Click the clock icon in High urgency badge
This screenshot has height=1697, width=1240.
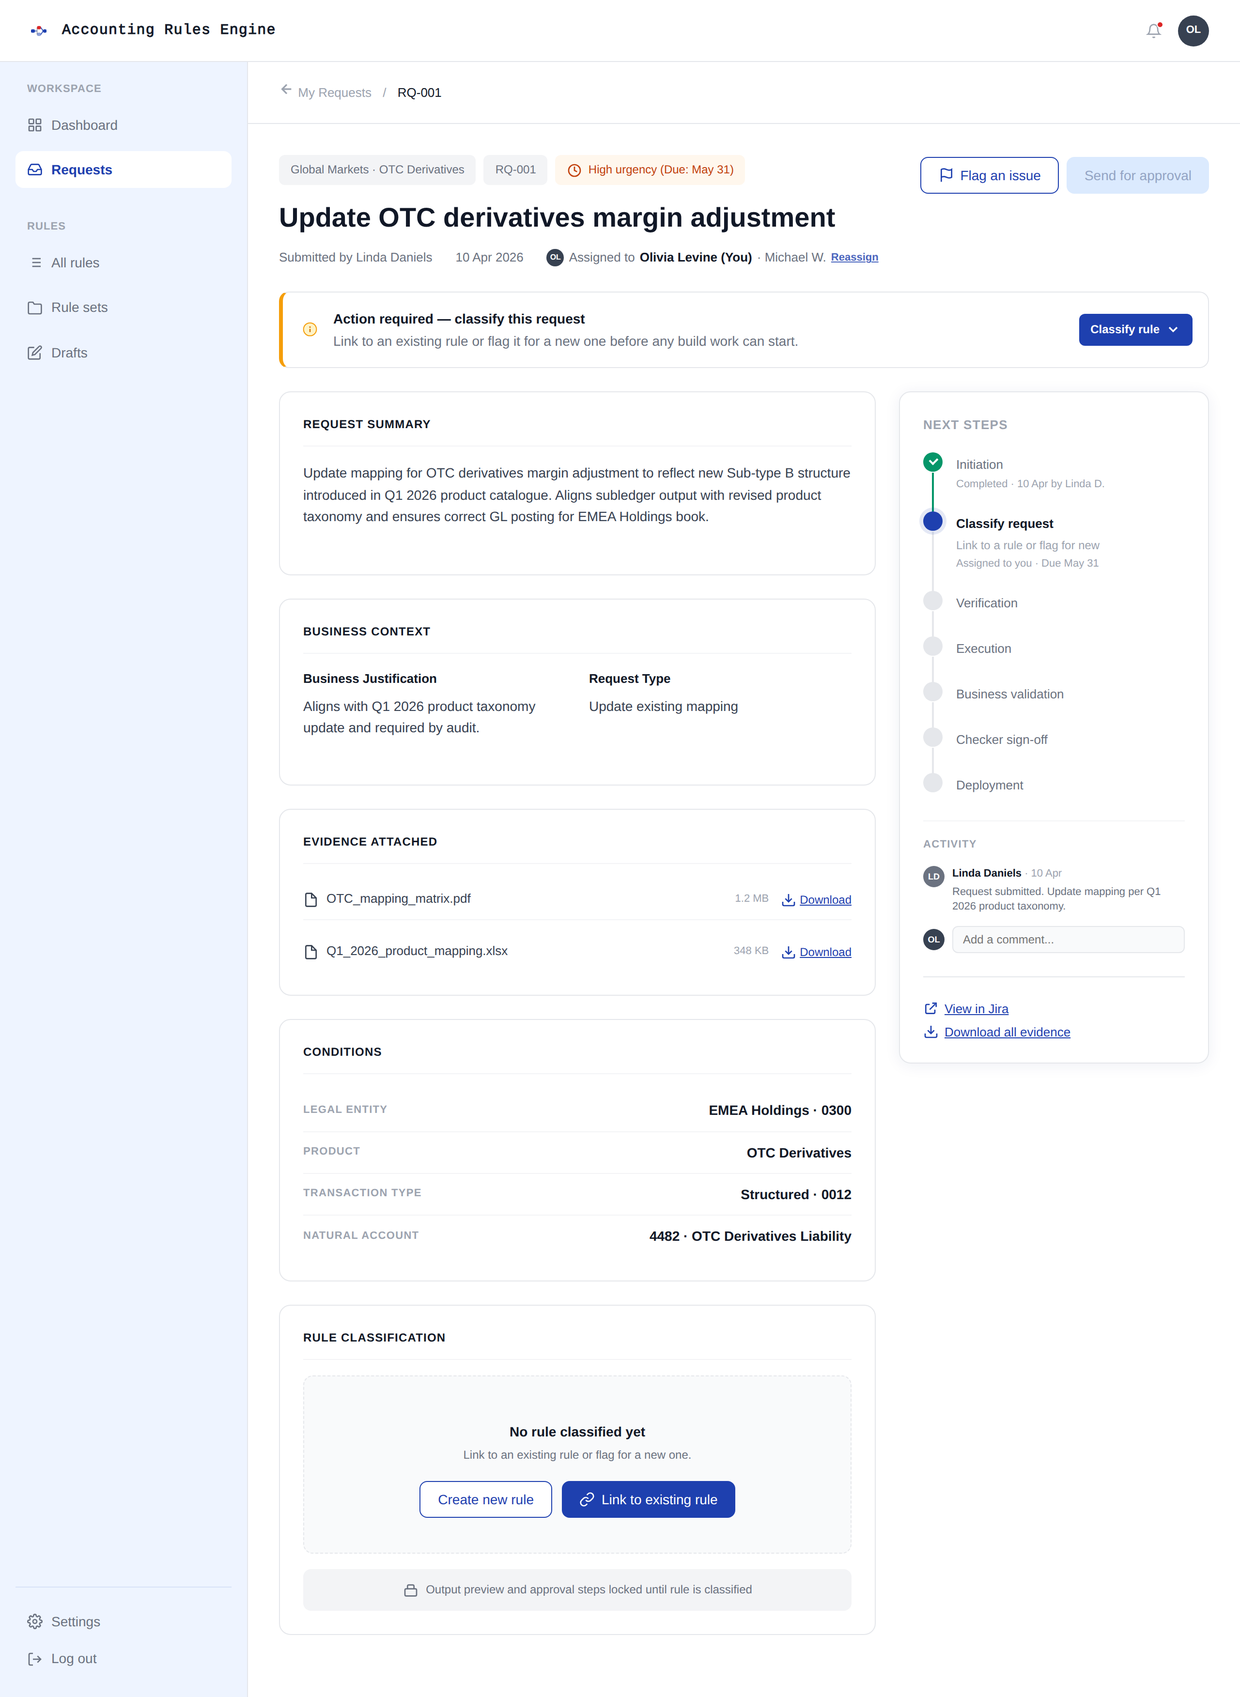click(574, 171)
